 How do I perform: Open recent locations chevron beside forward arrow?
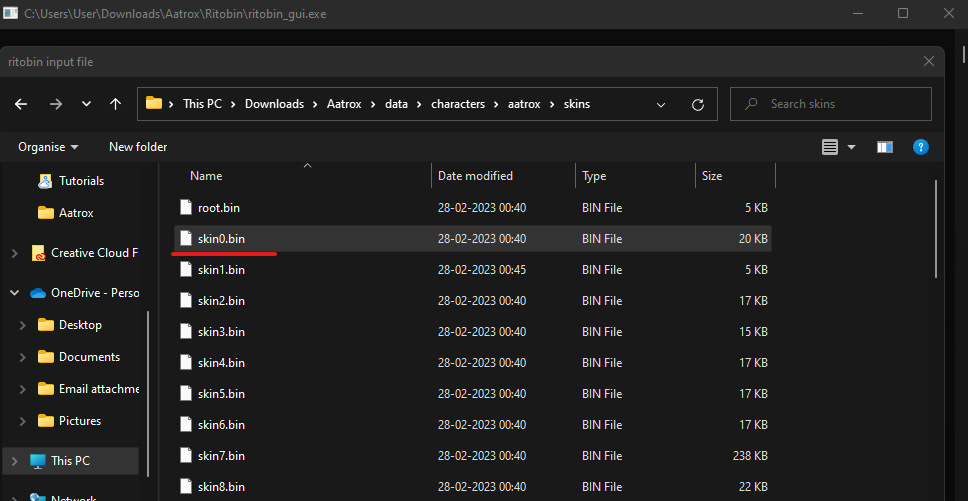pos(86,104)
